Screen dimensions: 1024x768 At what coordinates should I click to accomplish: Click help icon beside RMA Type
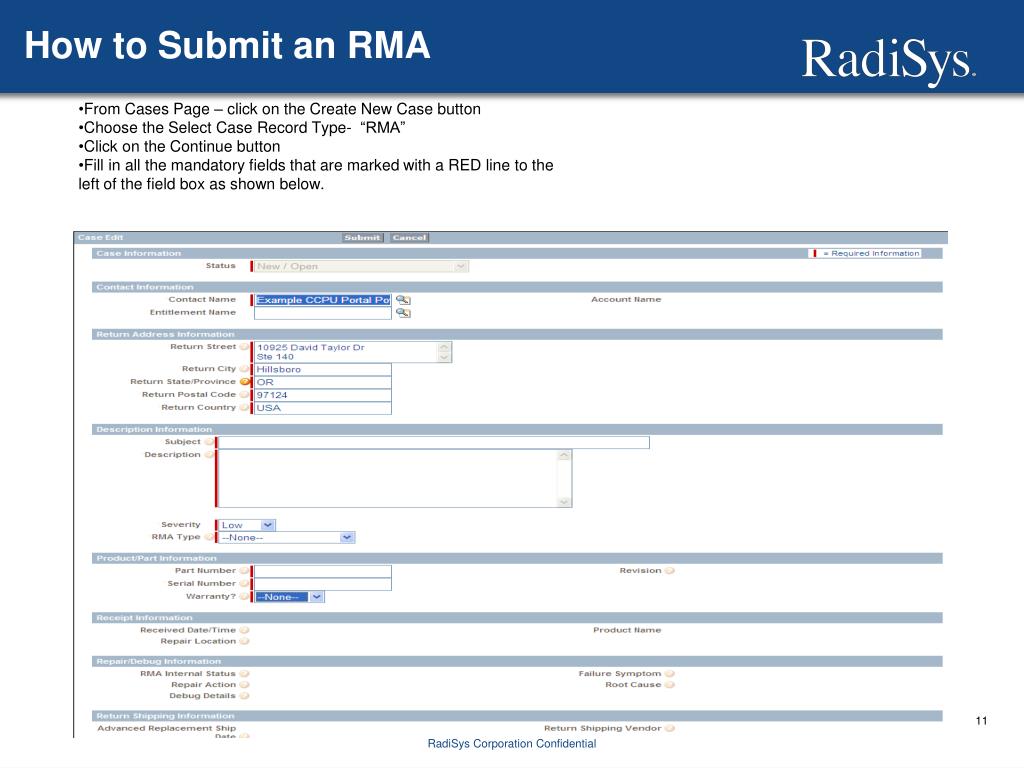pyautogui.click(x=209, y=537)
